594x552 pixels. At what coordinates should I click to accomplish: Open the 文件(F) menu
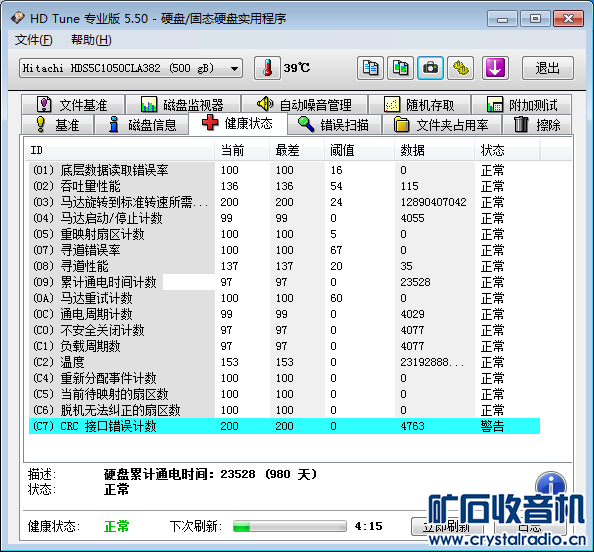(x=33, y=40)
